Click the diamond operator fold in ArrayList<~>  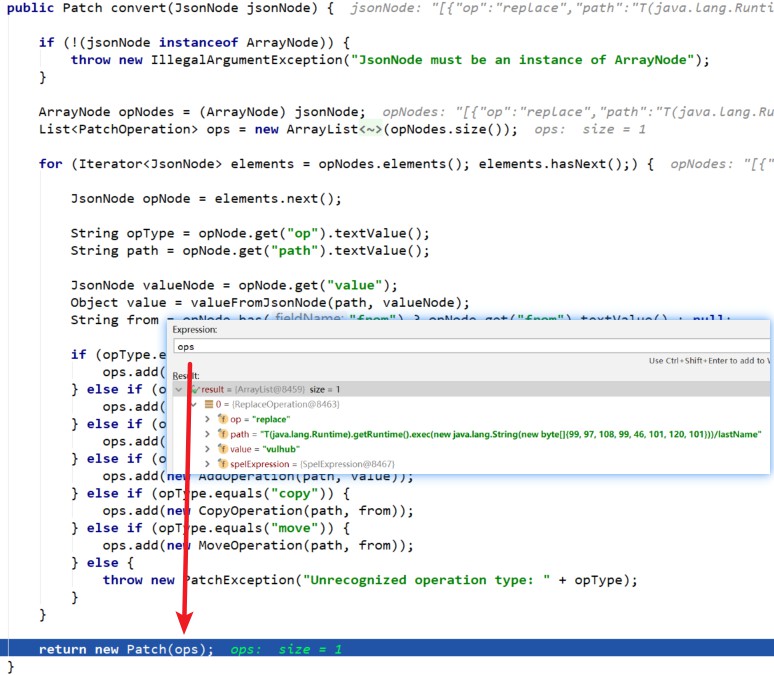[x=370, y=129]
